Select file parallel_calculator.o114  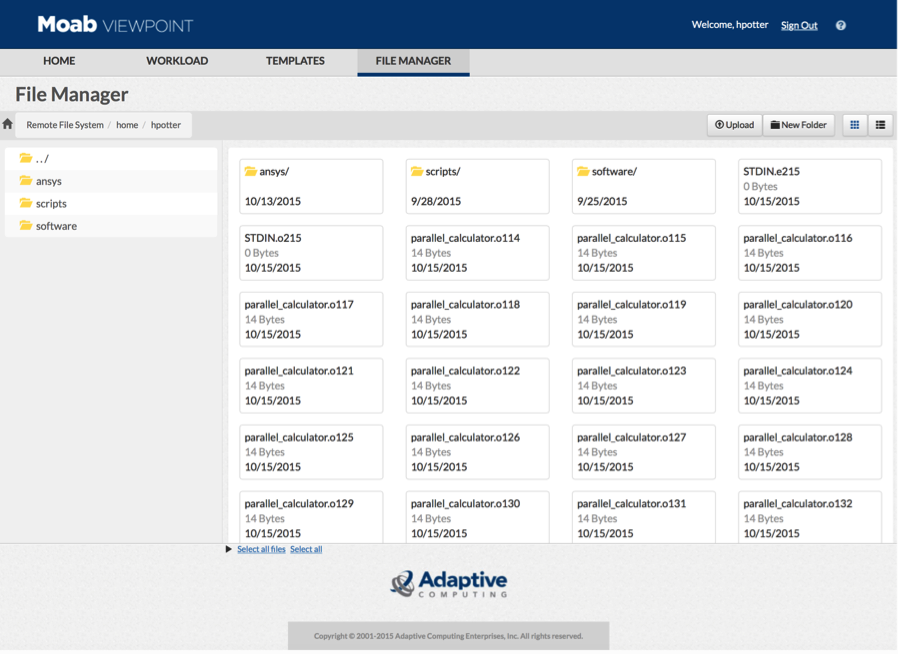[x=478, y=253]
